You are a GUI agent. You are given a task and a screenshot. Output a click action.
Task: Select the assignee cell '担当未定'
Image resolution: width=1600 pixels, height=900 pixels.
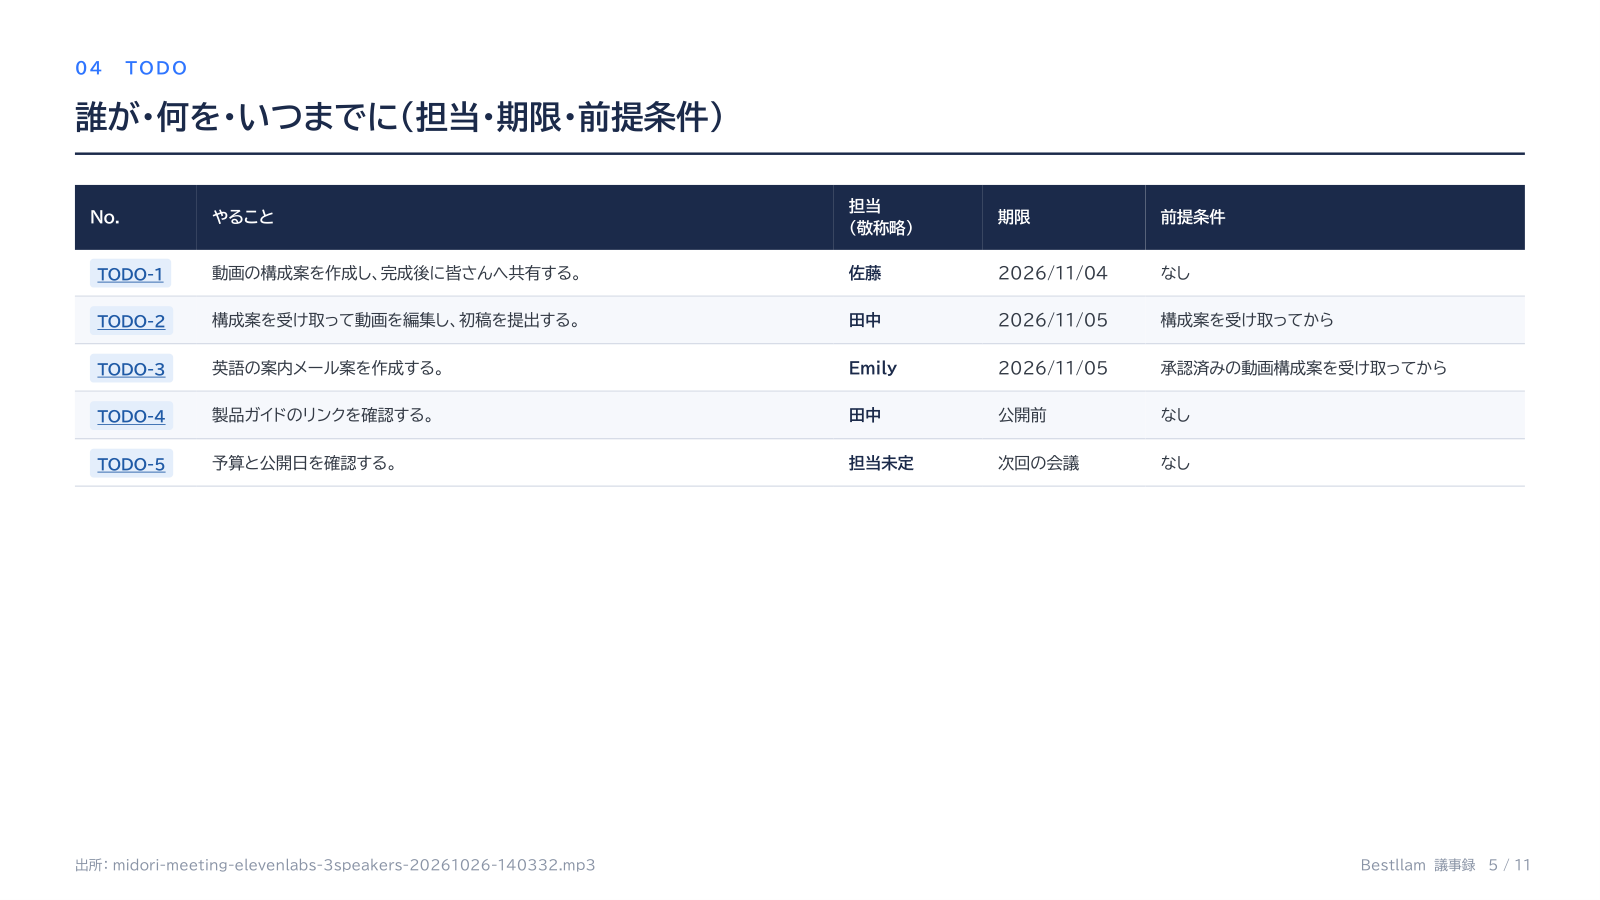[881, 463]
